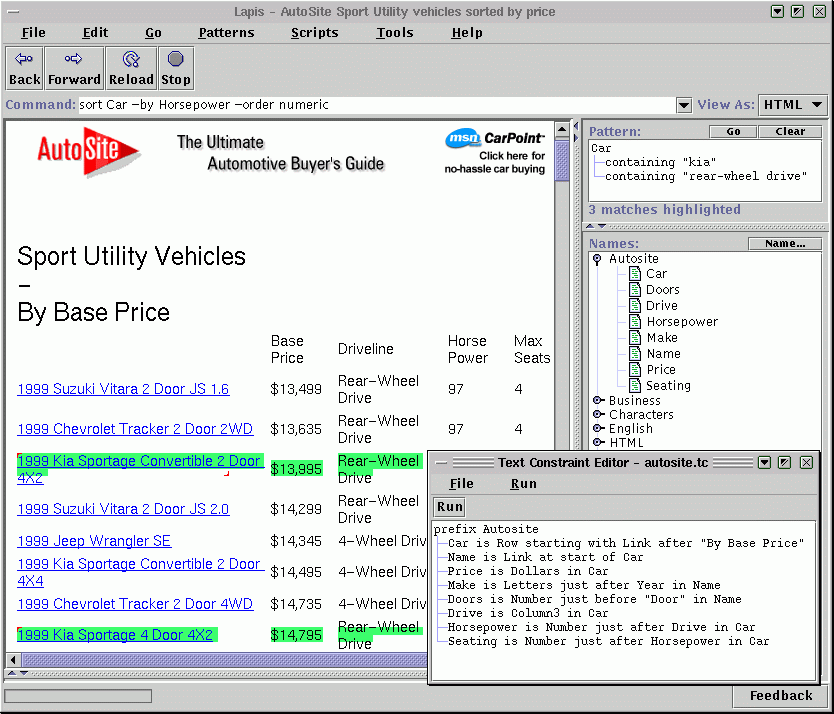Open the command history dropdown arrow
Viewport: 834px width, 714px height.
click(684, 105)
